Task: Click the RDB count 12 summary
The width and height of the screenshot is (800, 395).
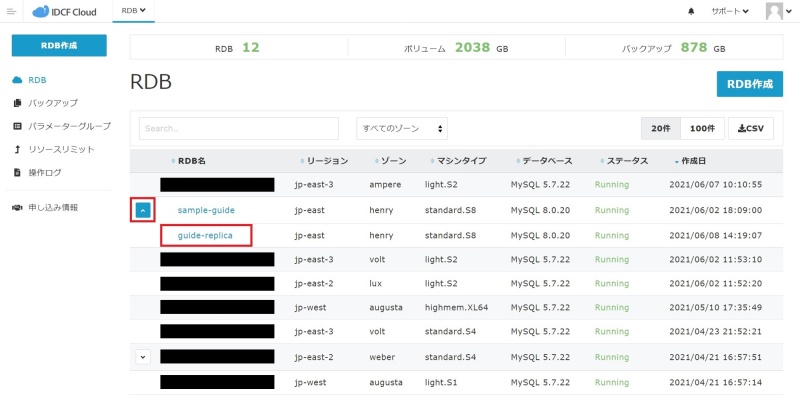Action: click(x=237, y=48)
